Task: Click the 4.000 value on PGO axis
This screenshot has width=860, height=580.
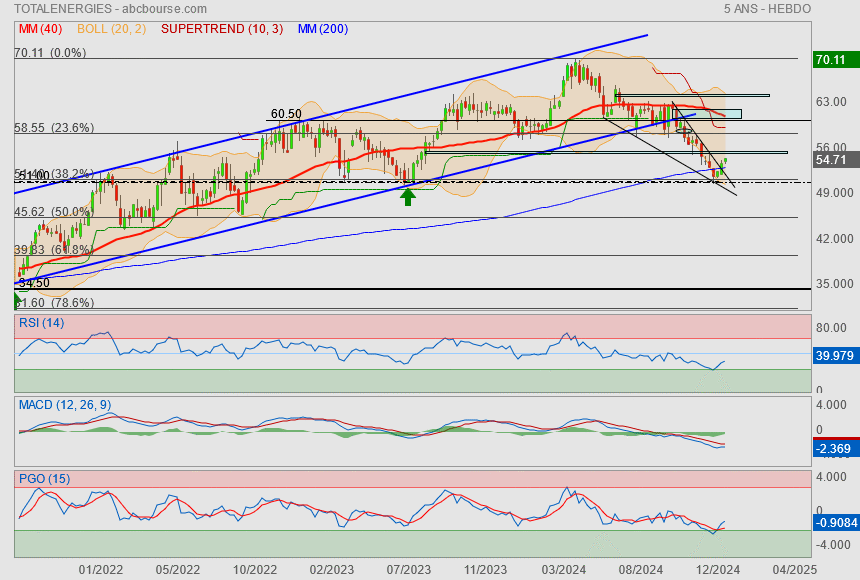Action: click(831, 477)
